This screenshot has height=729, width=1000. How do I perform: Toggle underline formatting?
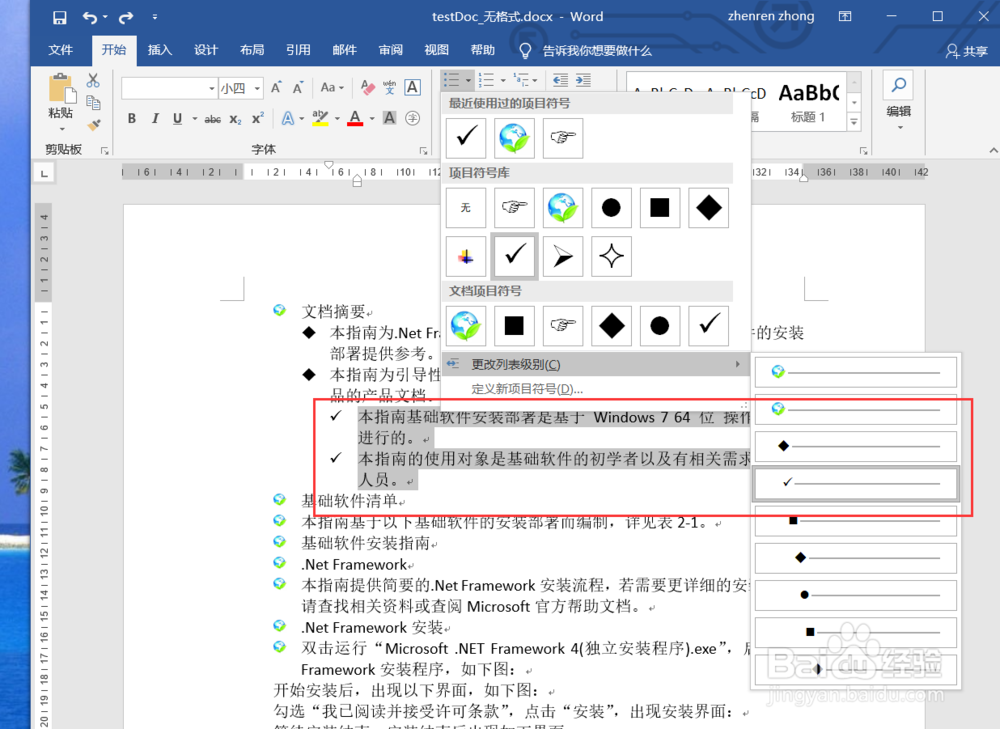[177, 118]
